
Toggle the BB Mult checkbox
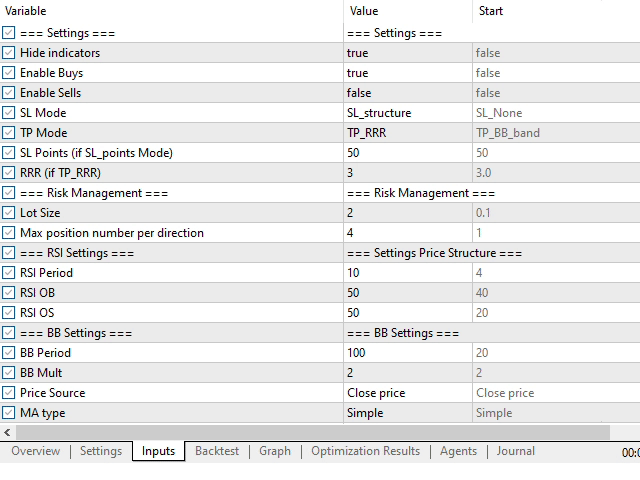9,373
